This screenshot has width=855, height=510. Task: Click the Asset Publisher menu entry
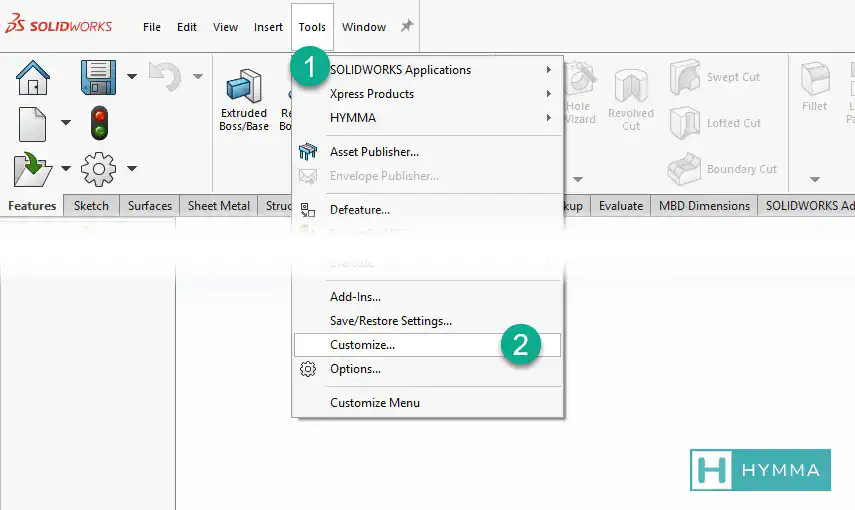pos(374,152)
